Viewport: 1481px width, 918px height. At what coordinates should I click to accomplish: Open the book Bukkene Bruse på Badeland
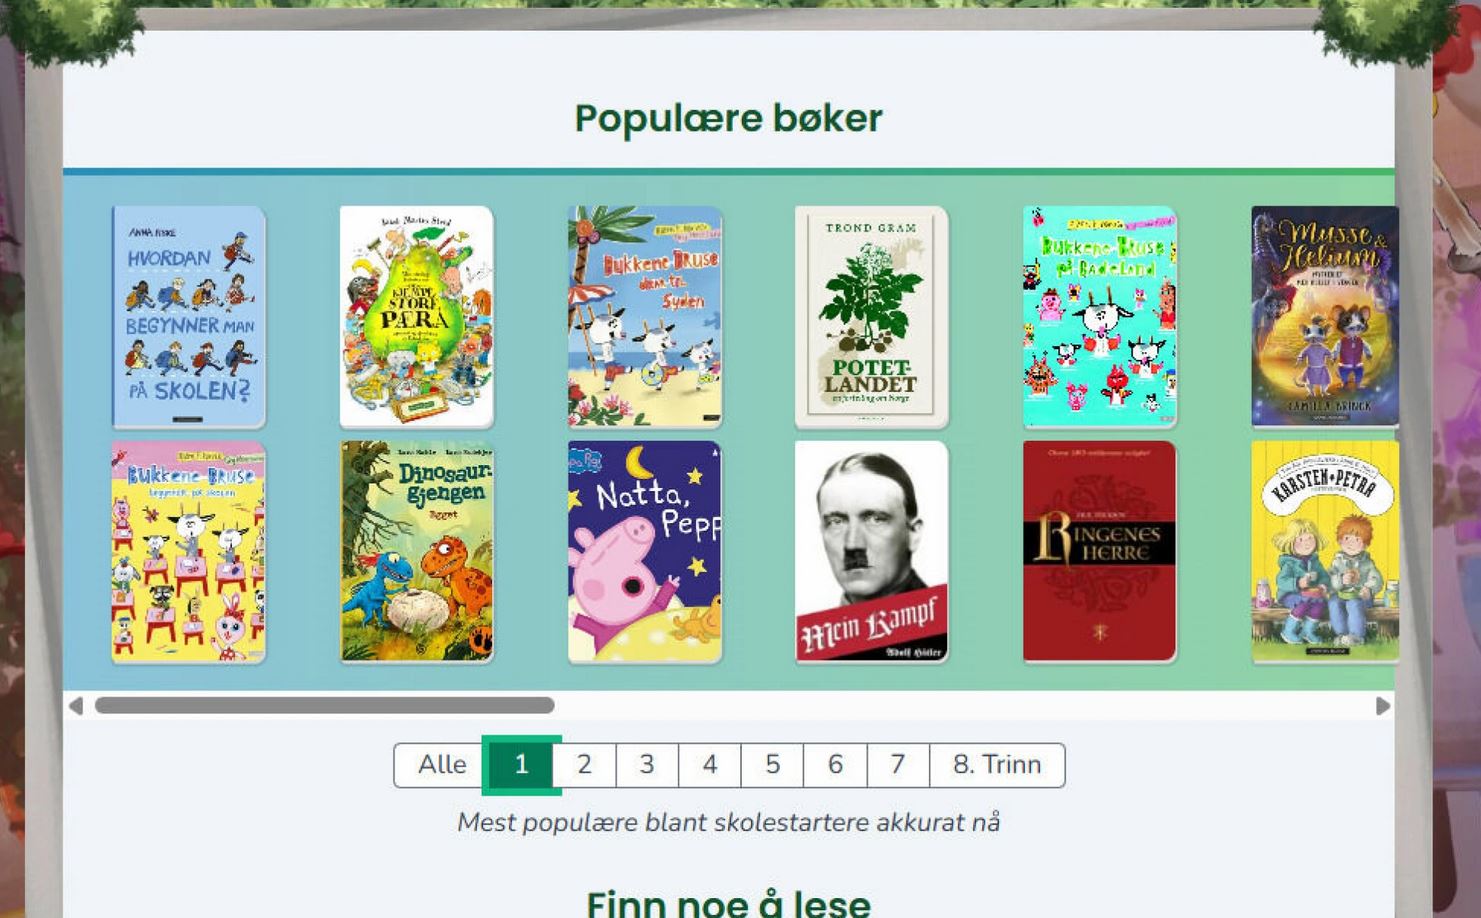pos(1100,317)
